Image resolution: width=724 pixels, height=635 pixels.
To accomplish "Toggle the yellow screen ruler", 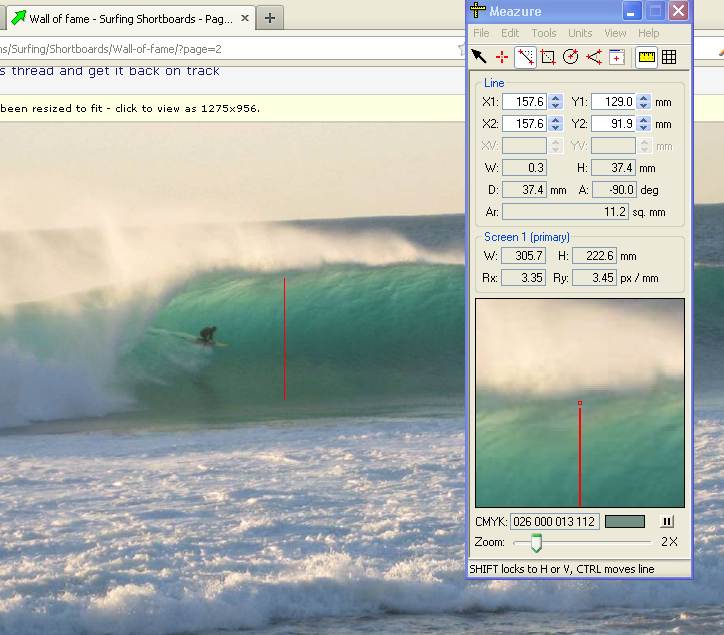I will pyautogui.click(x=646, y=57).
